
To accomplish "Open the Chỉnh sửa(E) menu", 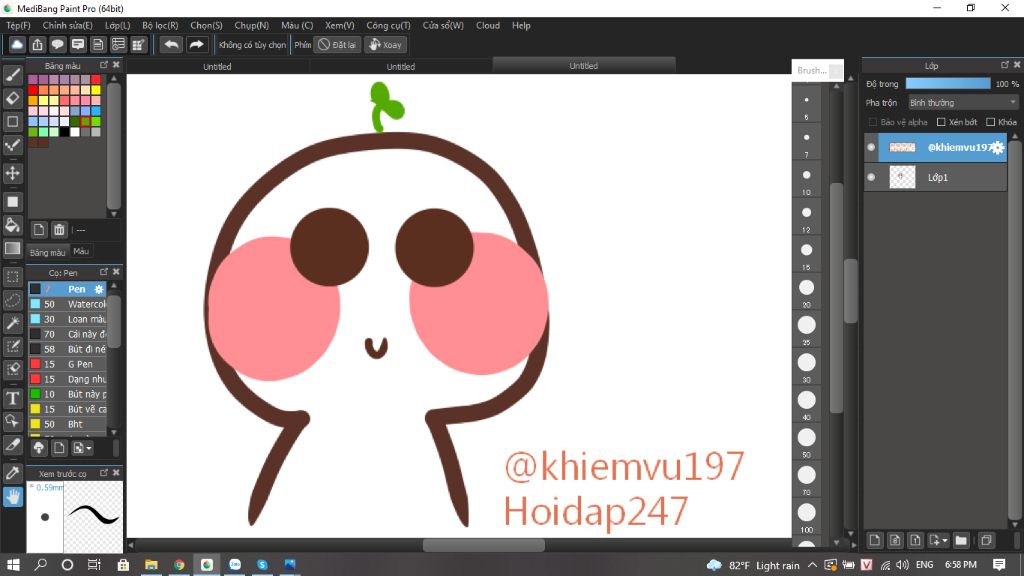I will click(67, 25).
